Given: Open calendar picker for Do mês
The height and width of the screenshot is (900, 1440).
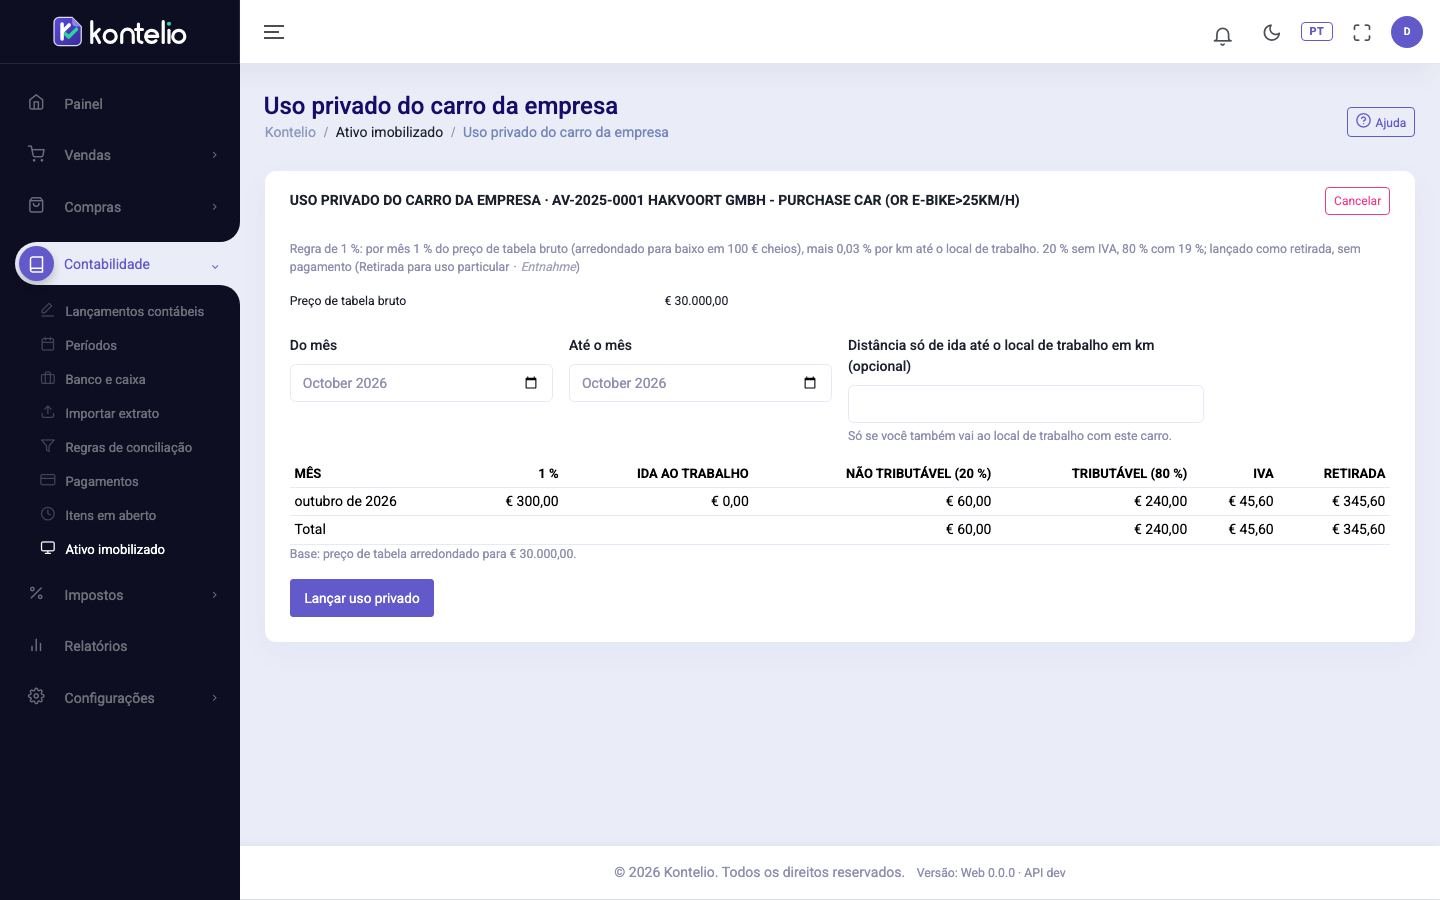Looking at the screenshot, I should point(531,383).
